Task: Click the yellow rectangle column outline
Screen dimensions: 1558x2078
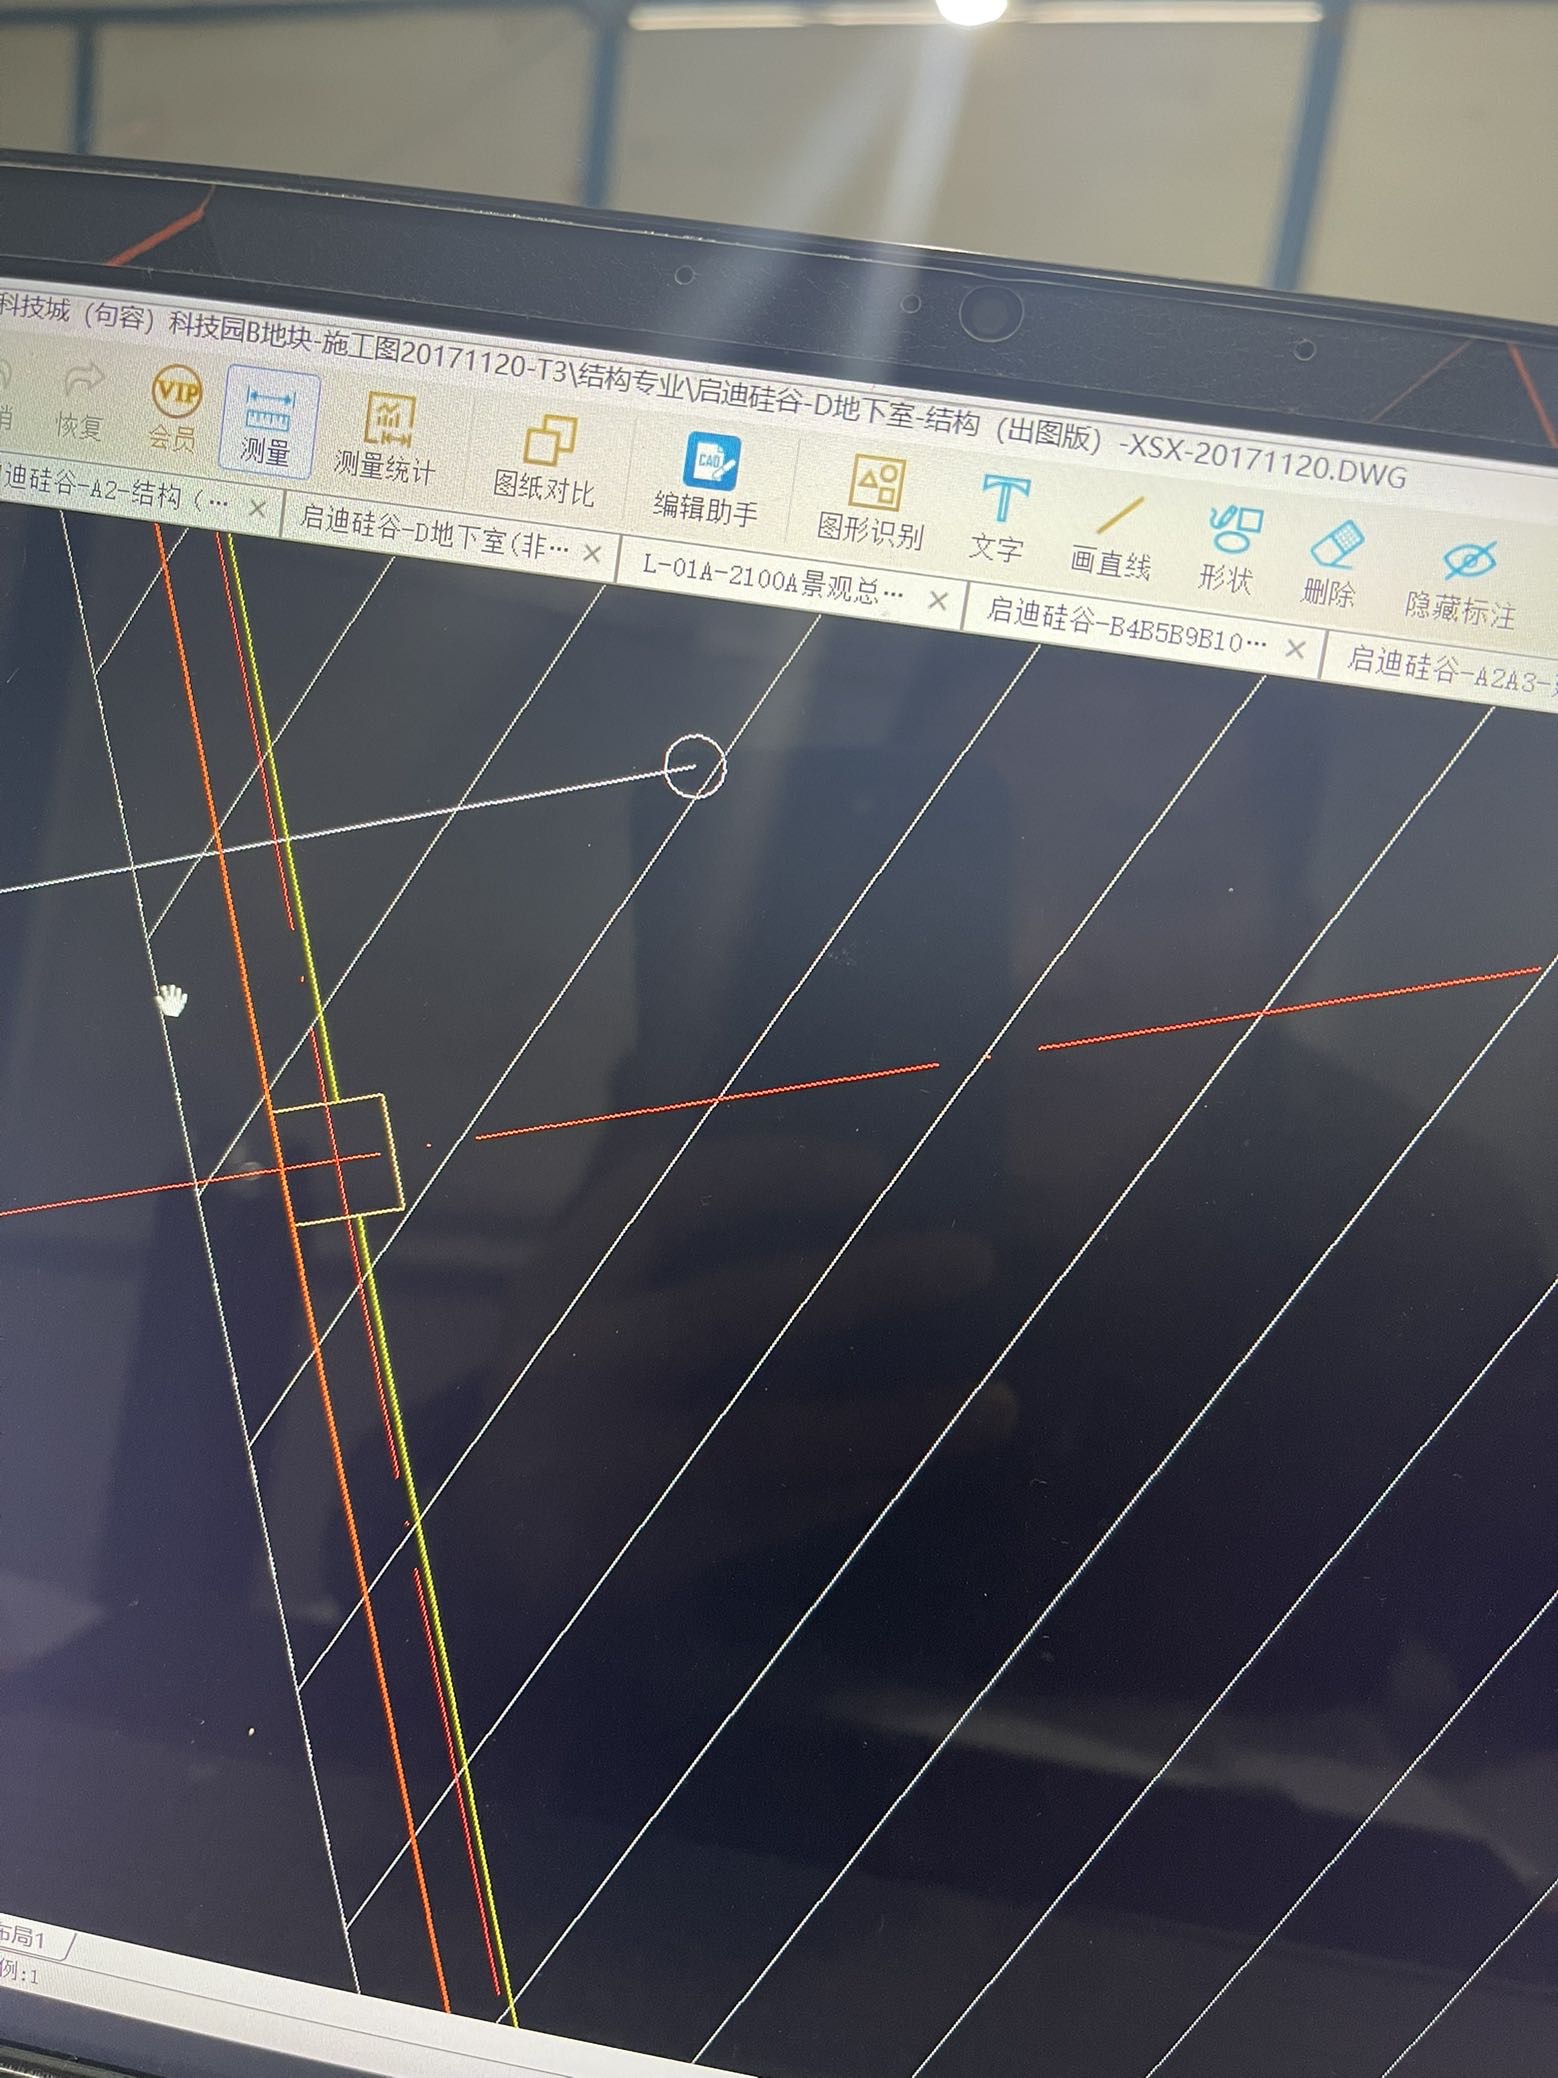Action: [x=337, y=1160]
